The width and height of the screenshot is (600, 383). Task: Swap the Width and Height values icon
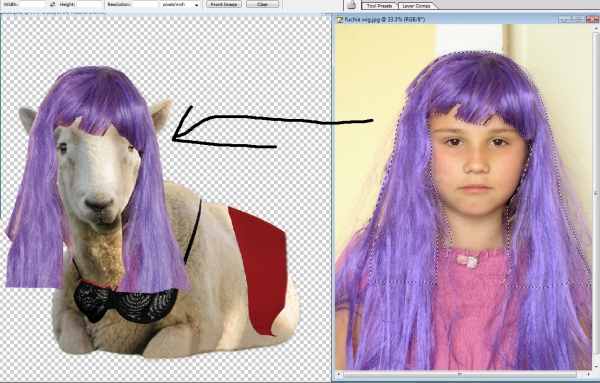(52, 5)
